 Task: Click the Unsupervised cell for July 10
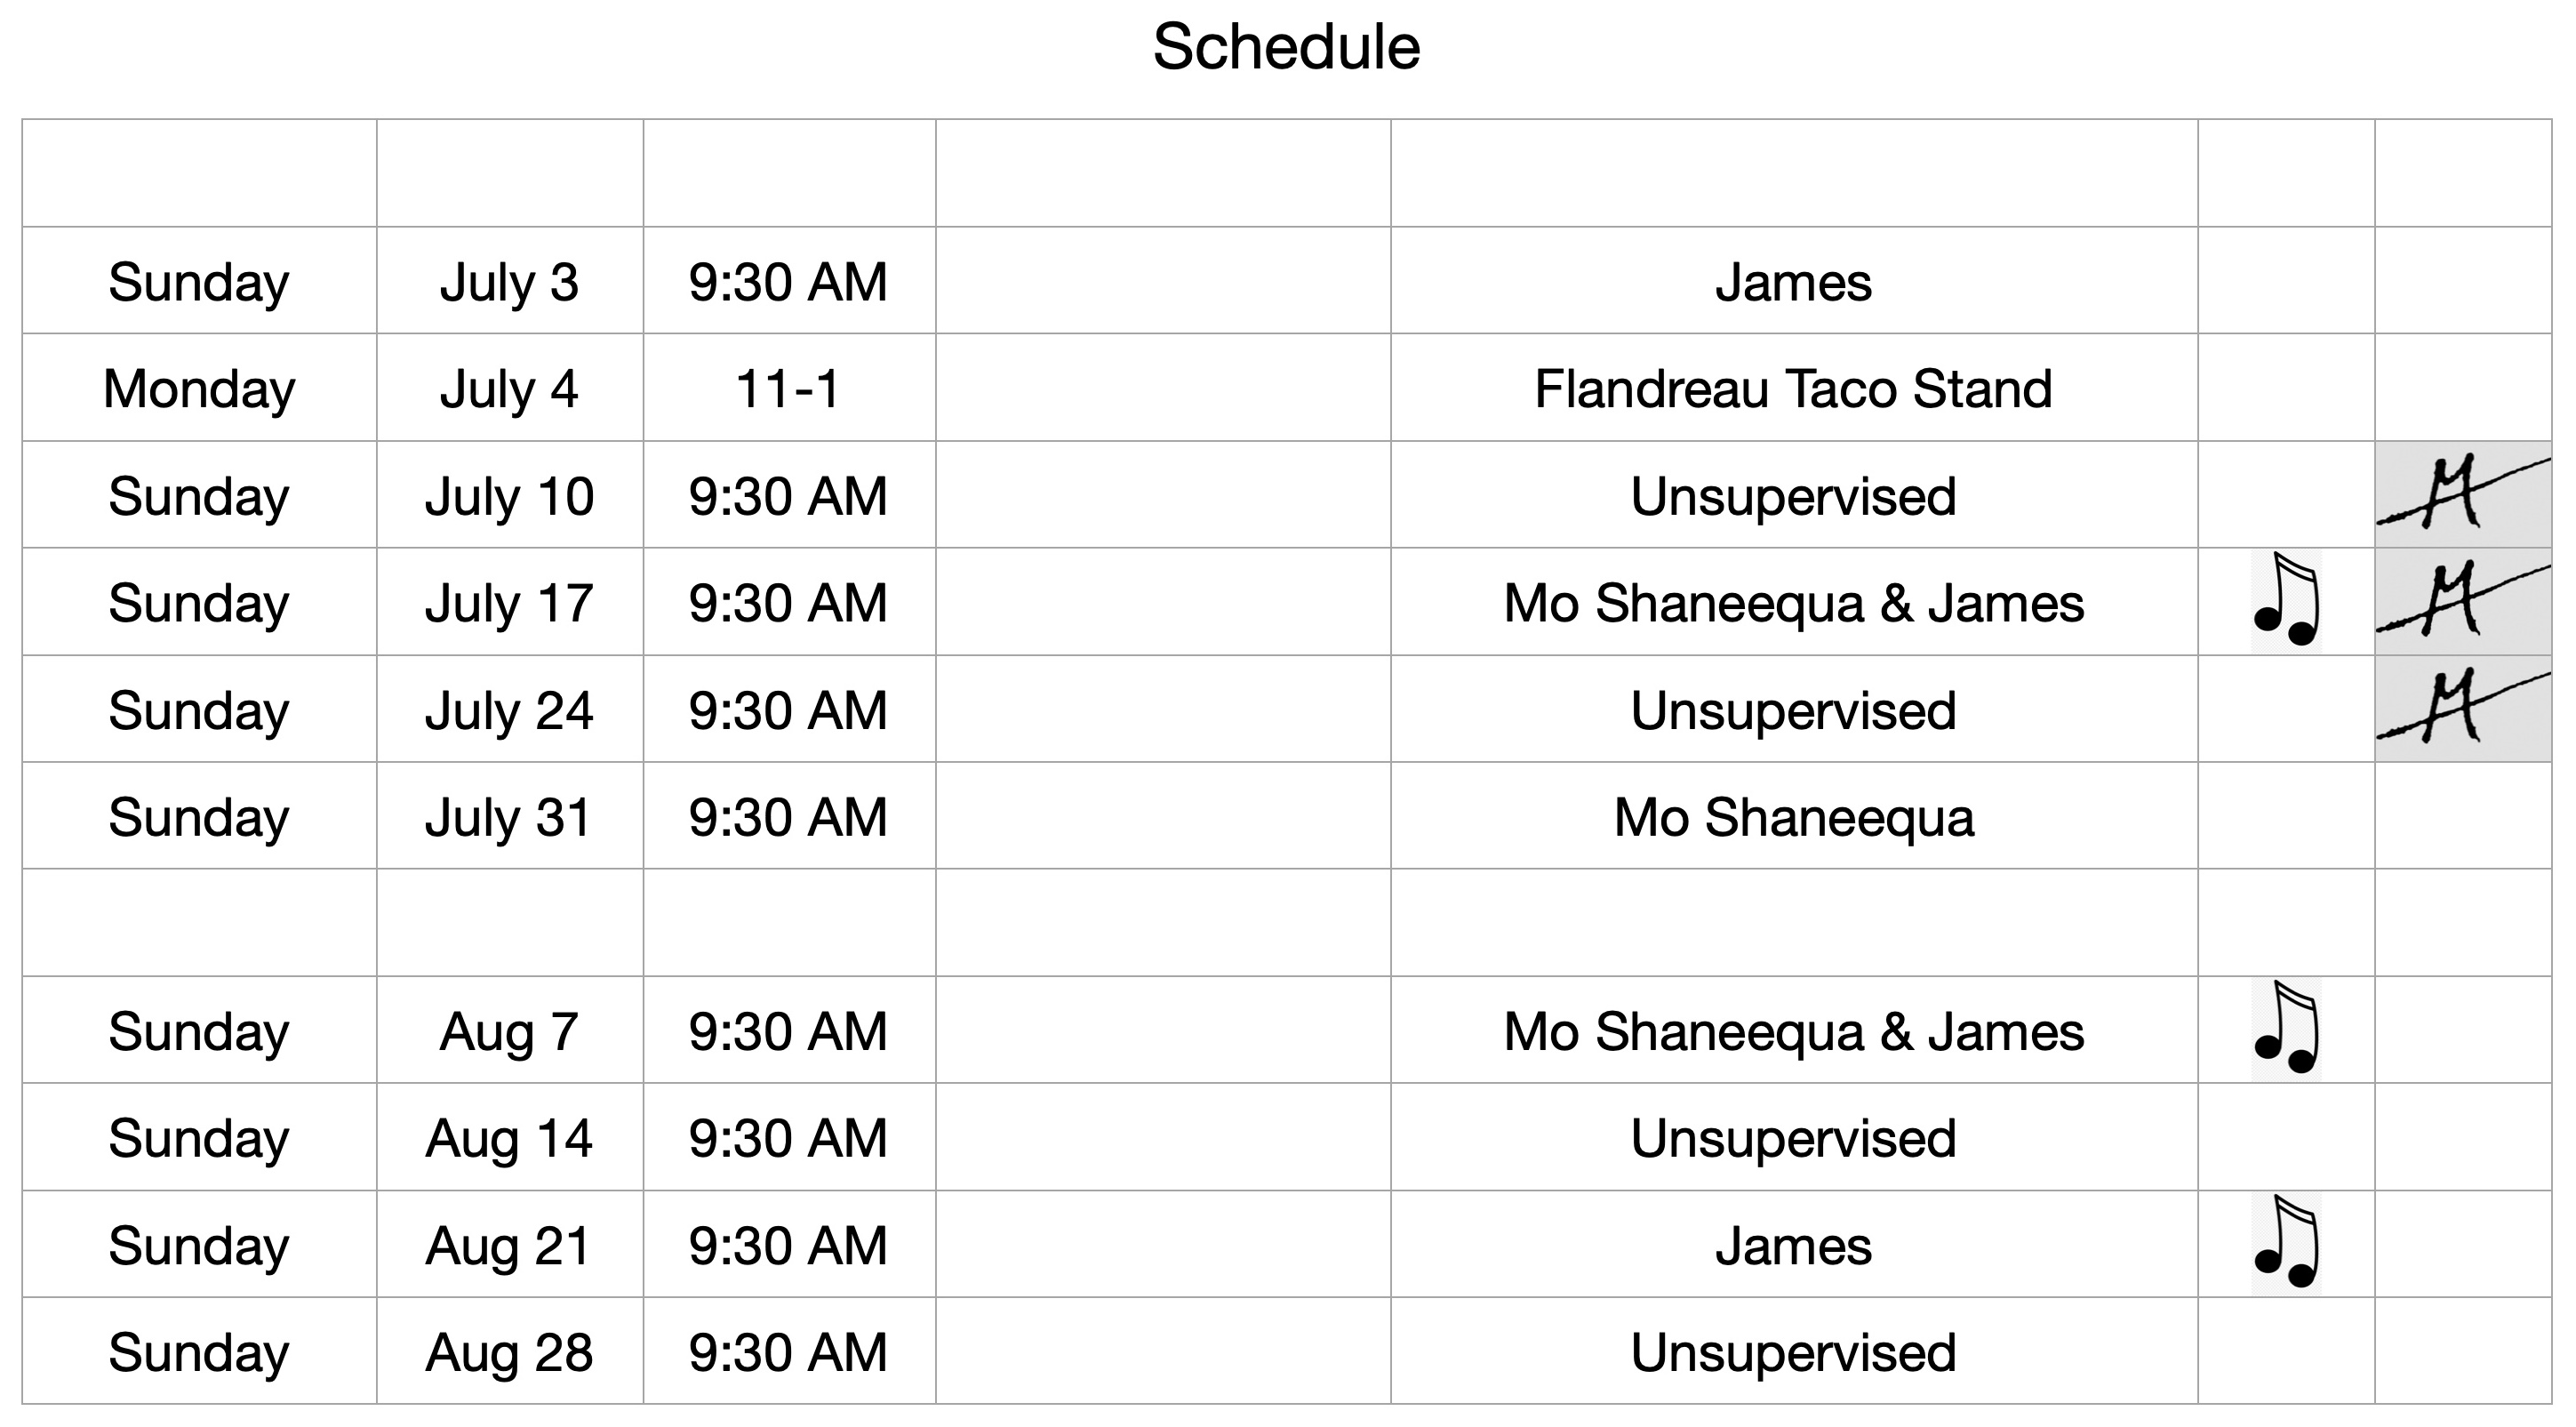[x=1794, y=494]
